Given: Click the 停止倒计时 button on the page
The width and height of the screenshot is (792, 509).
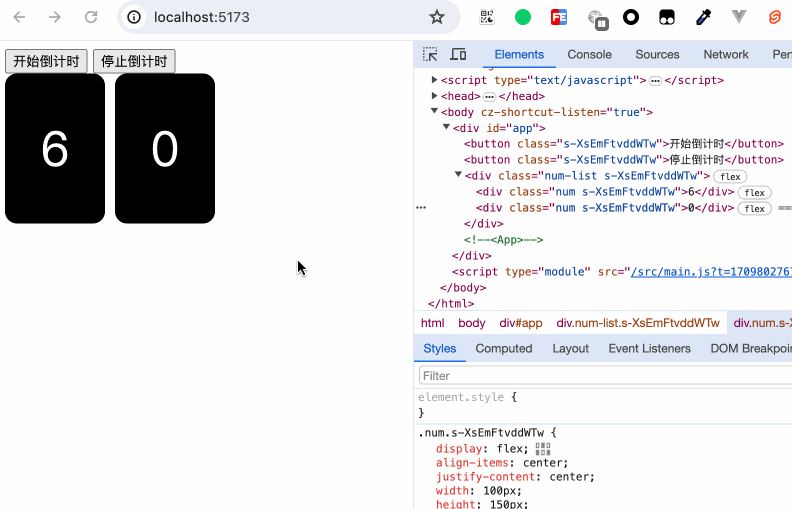Looking at the screenshot, I should coord(134,61).
